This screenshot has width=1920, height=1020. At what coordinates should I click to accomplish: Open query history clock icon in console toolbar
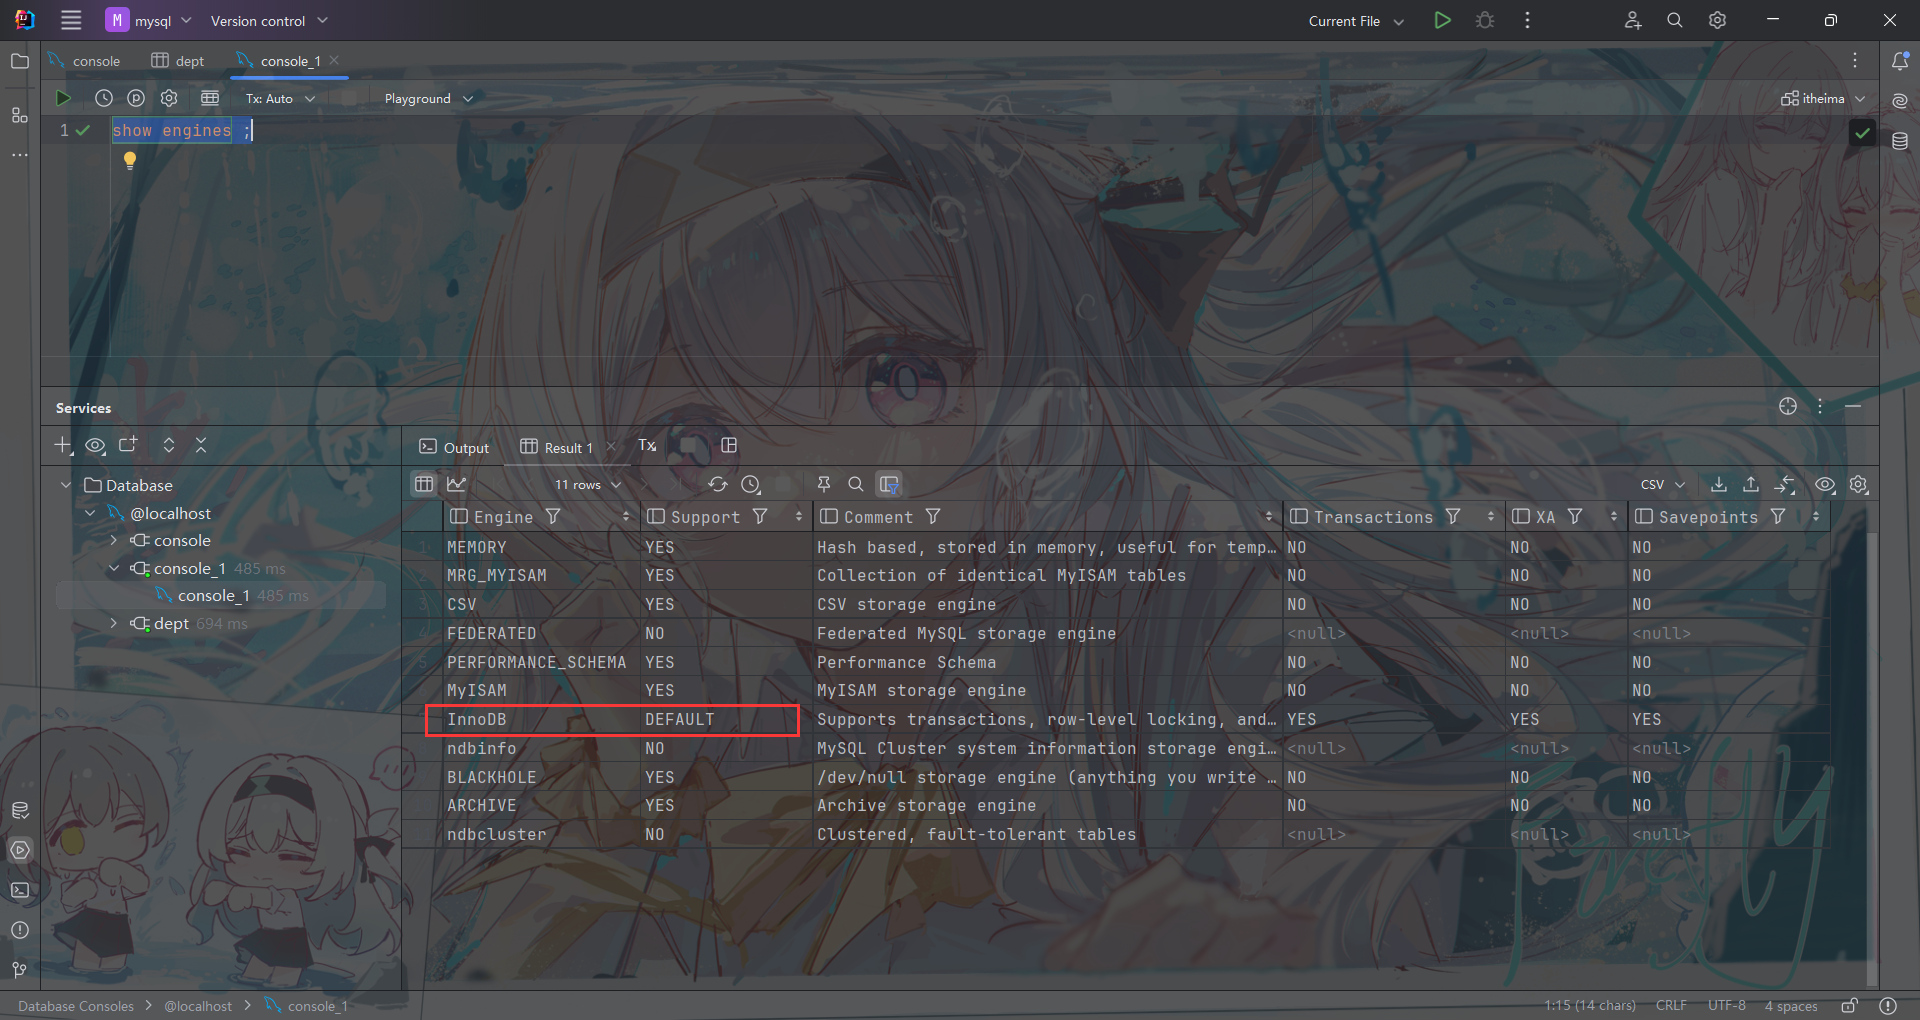coord(103,98)
